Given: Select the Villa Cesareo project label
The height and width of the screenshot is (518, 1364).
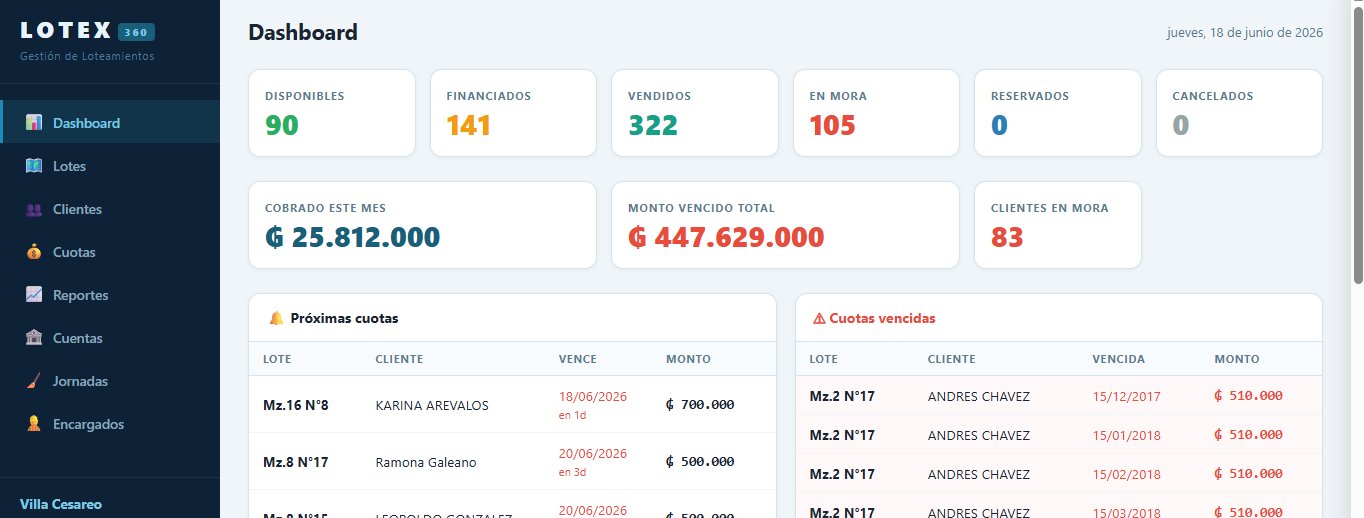Looking at the screenshot, I should pyautogui.click(x=61, y=504).
